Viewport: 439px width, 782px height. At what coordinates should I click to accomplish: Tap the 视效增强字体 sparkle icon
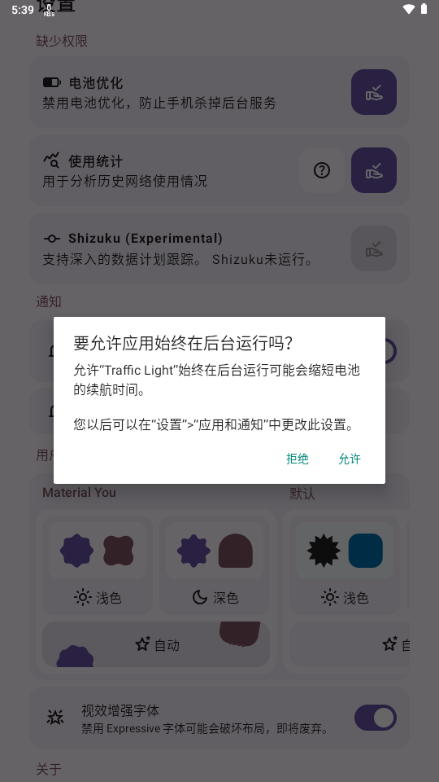pyautogui.click(x=55, y=718)
